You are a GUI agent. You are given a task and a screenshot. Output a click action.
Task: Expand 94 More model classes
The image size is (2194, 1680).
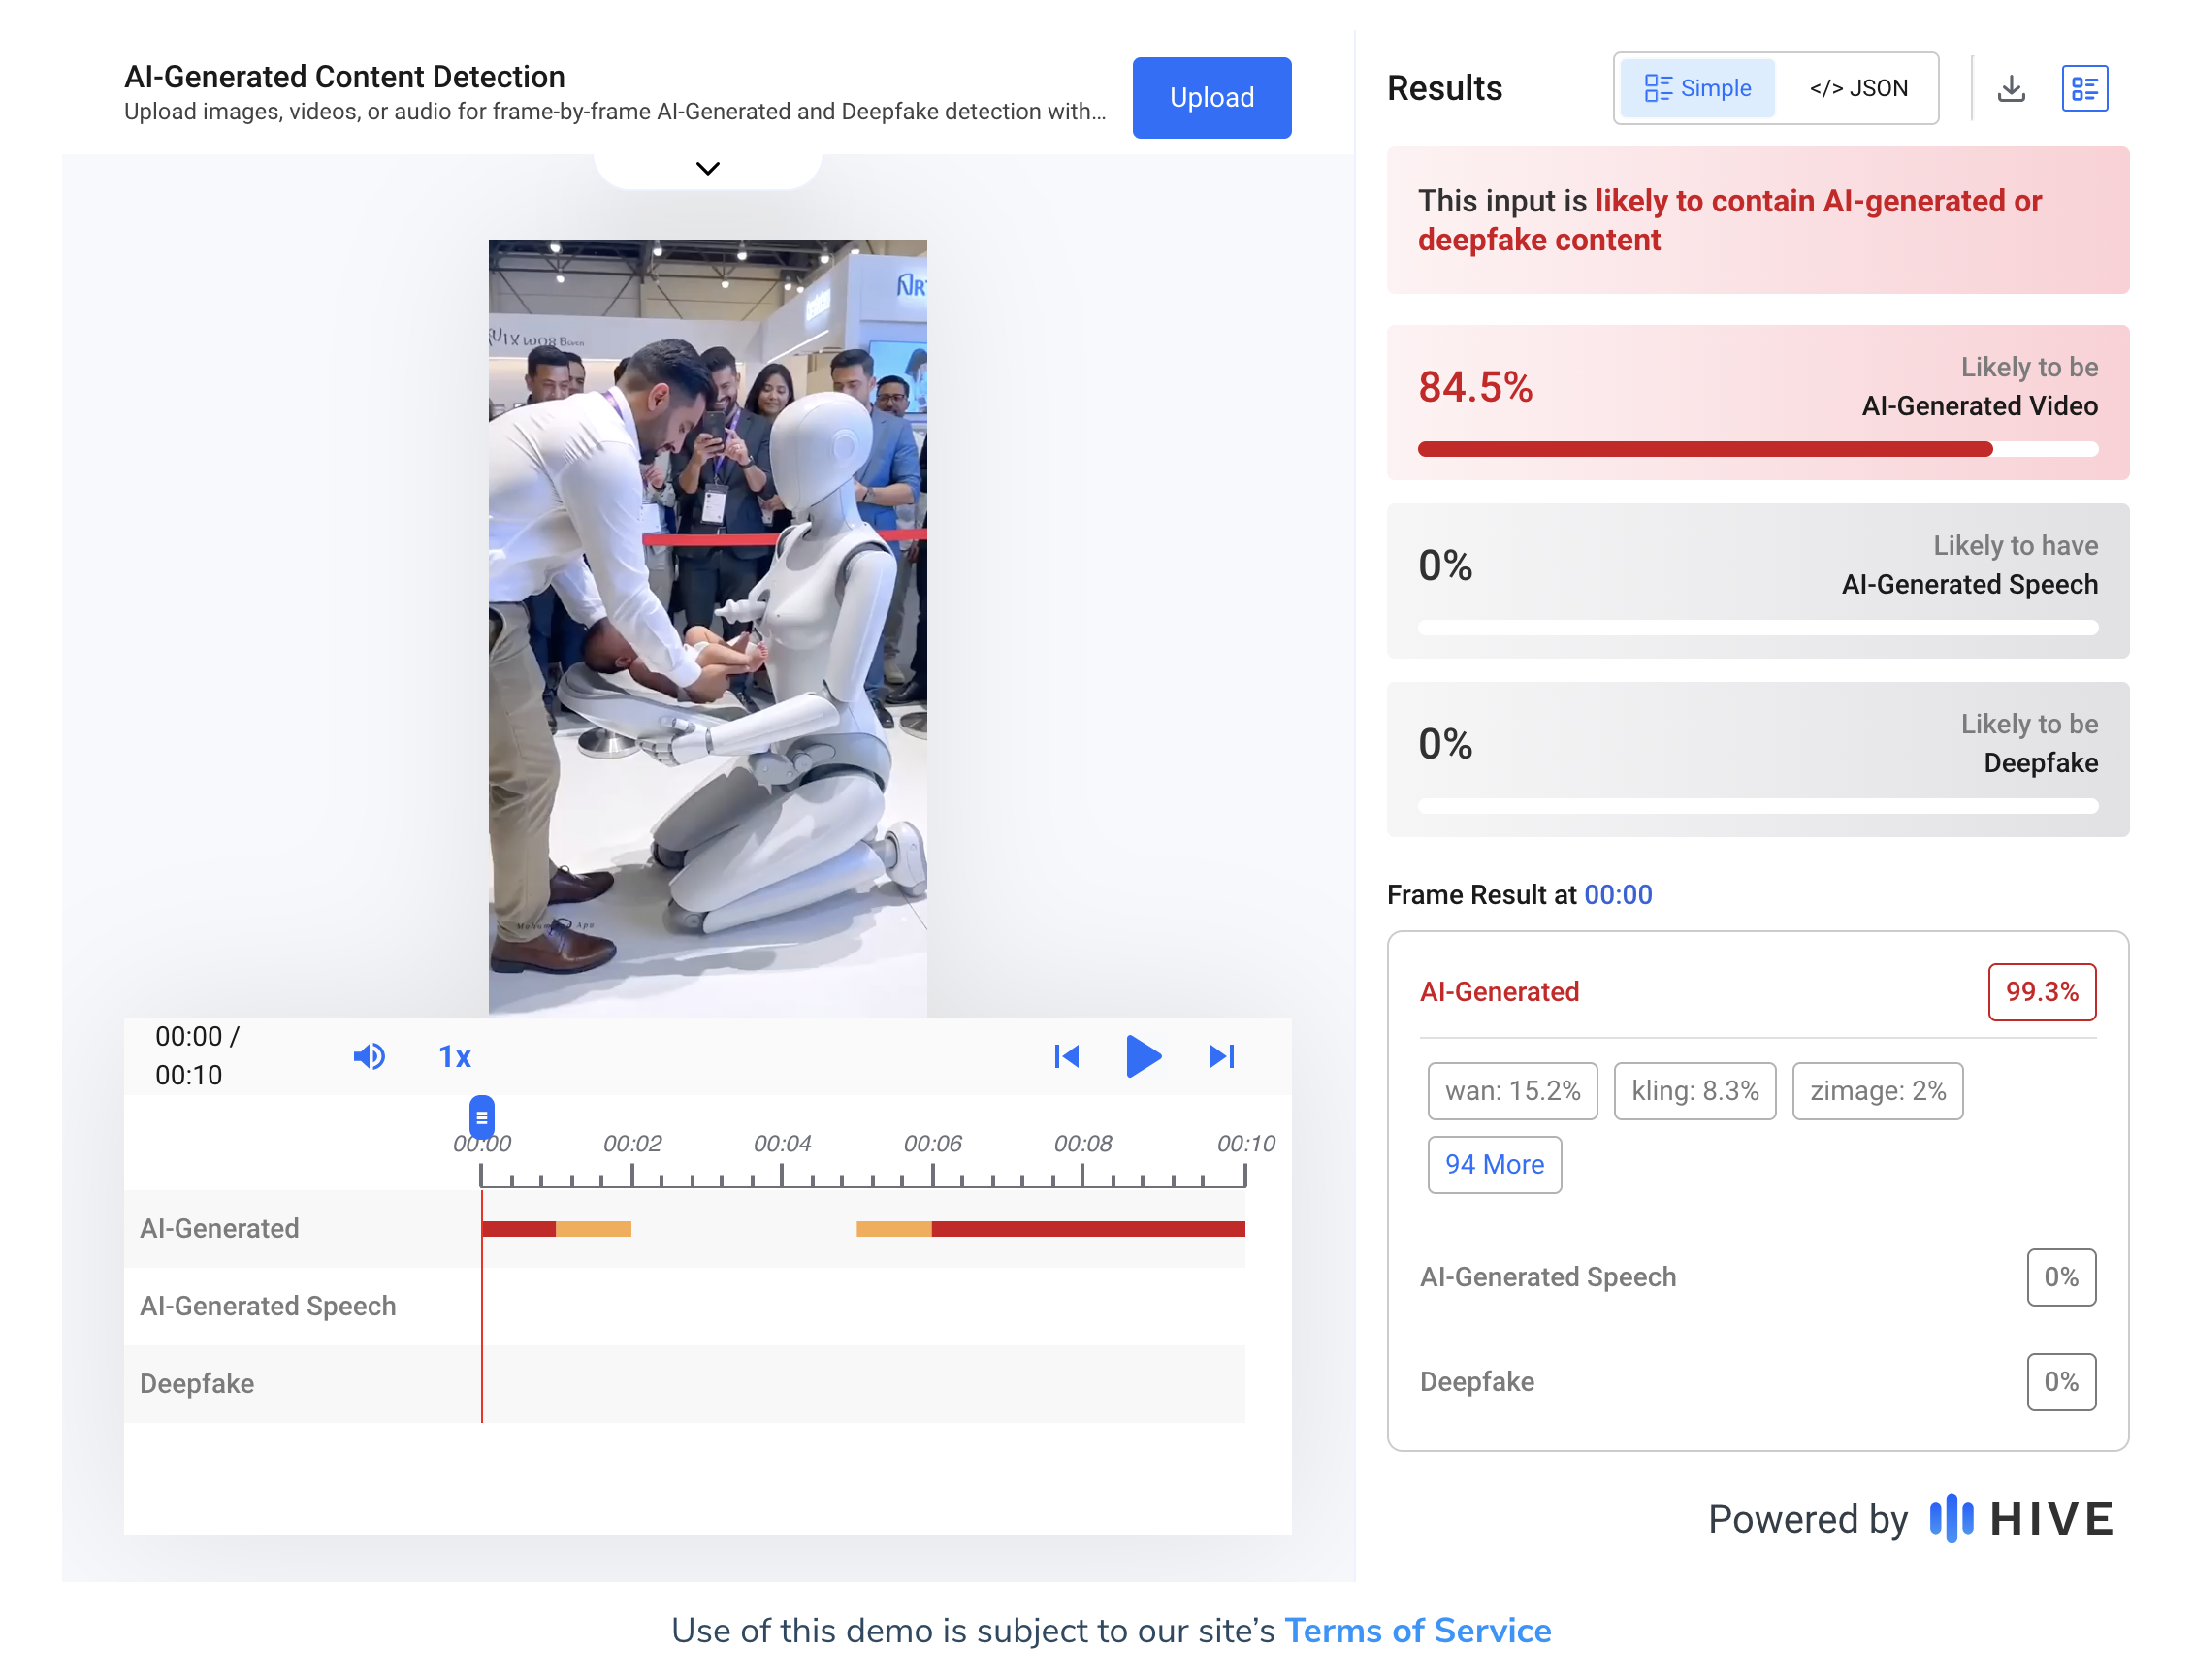[1493, 1164]
